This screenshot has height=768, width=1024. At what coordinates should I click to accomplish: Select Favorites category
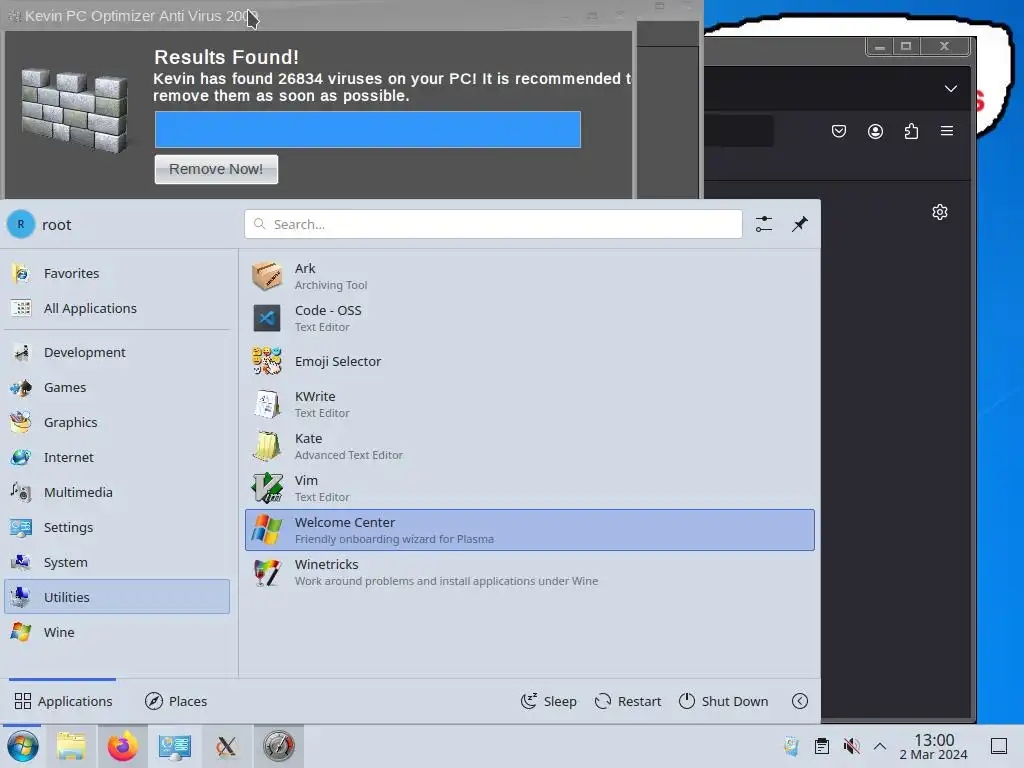[x=117, y=273]
